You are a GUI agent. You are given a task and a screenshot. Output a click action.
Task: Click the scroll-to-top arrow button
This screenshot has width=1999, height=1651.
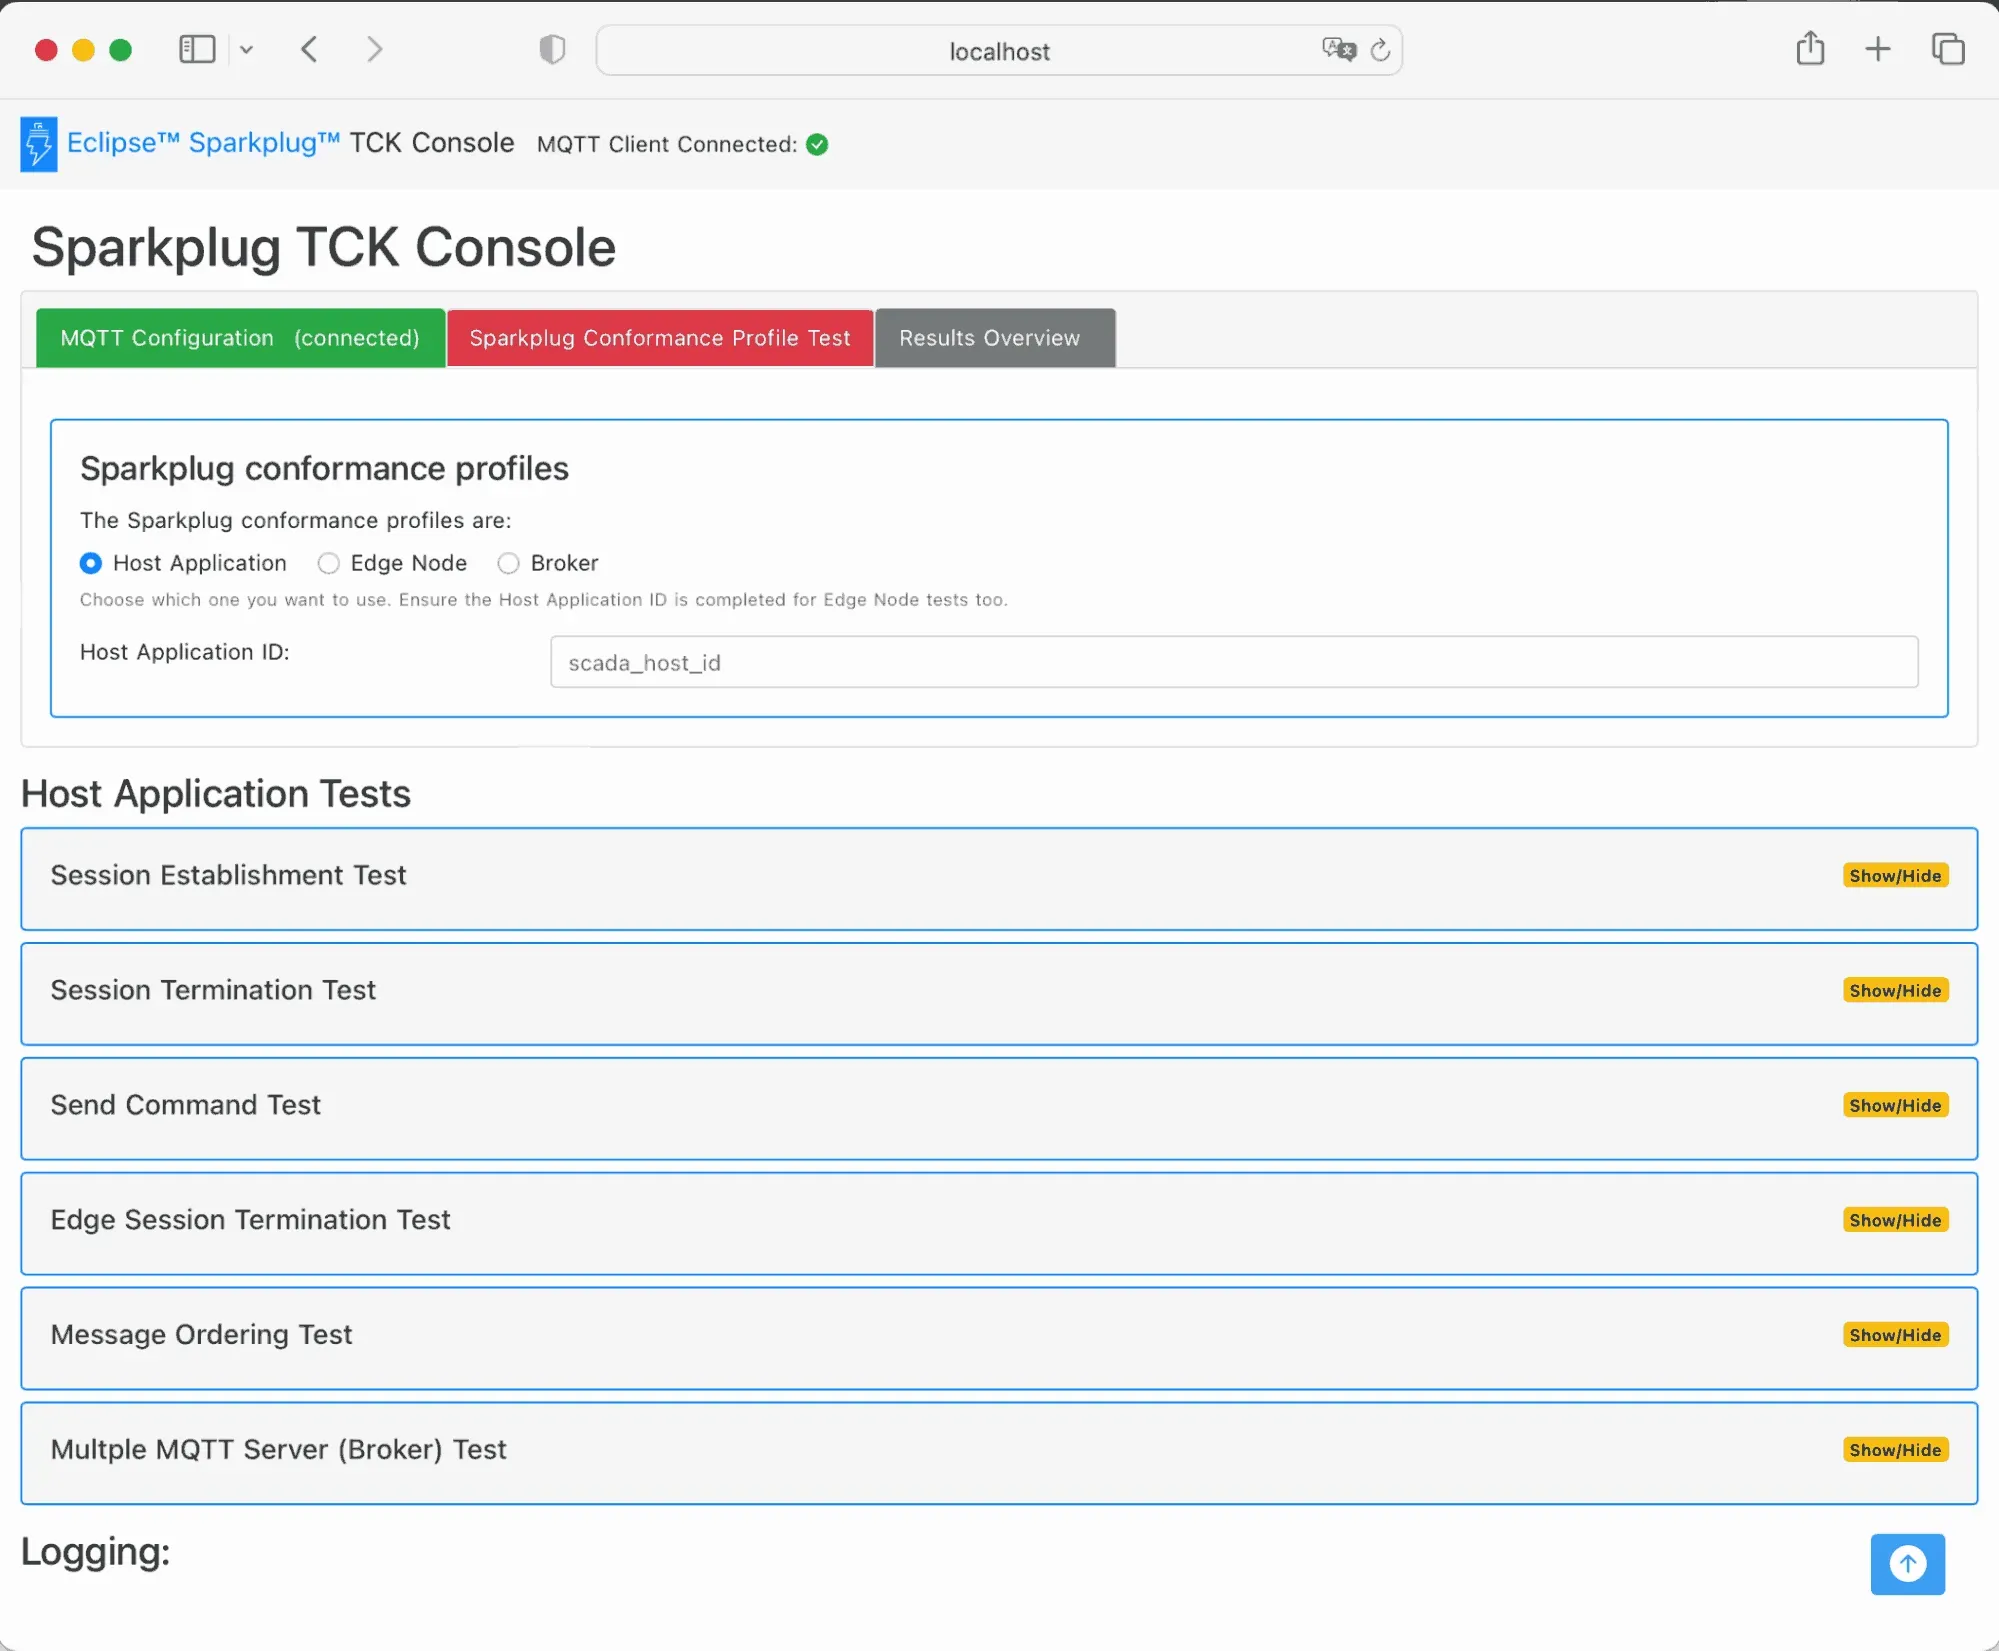click(x=1907, y=1563)
